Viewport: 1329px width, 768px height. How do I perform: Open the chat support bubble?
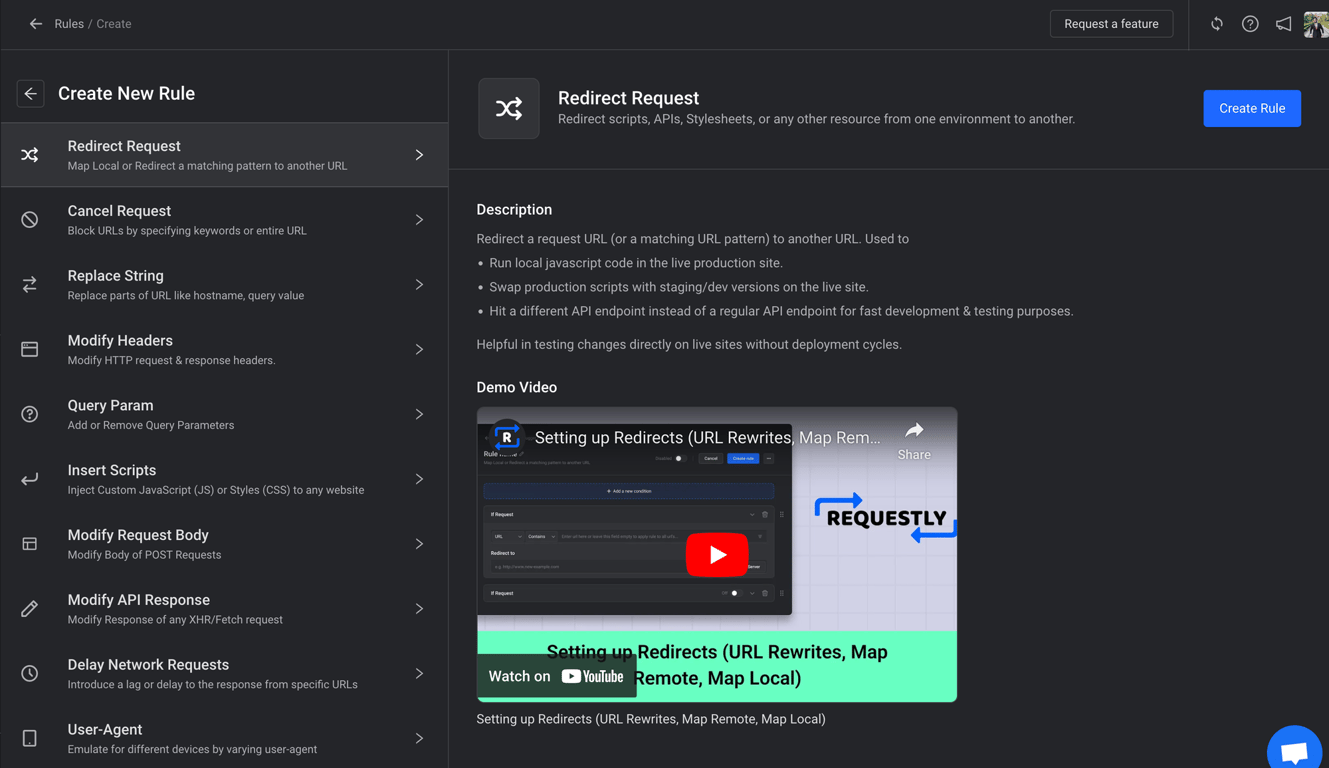pos(1294,751)
